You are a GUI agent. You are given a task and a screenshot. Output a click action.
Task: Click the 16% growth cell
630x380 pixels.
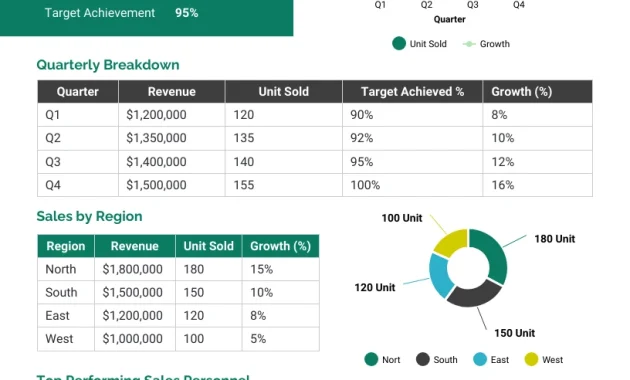coord(537,185)
